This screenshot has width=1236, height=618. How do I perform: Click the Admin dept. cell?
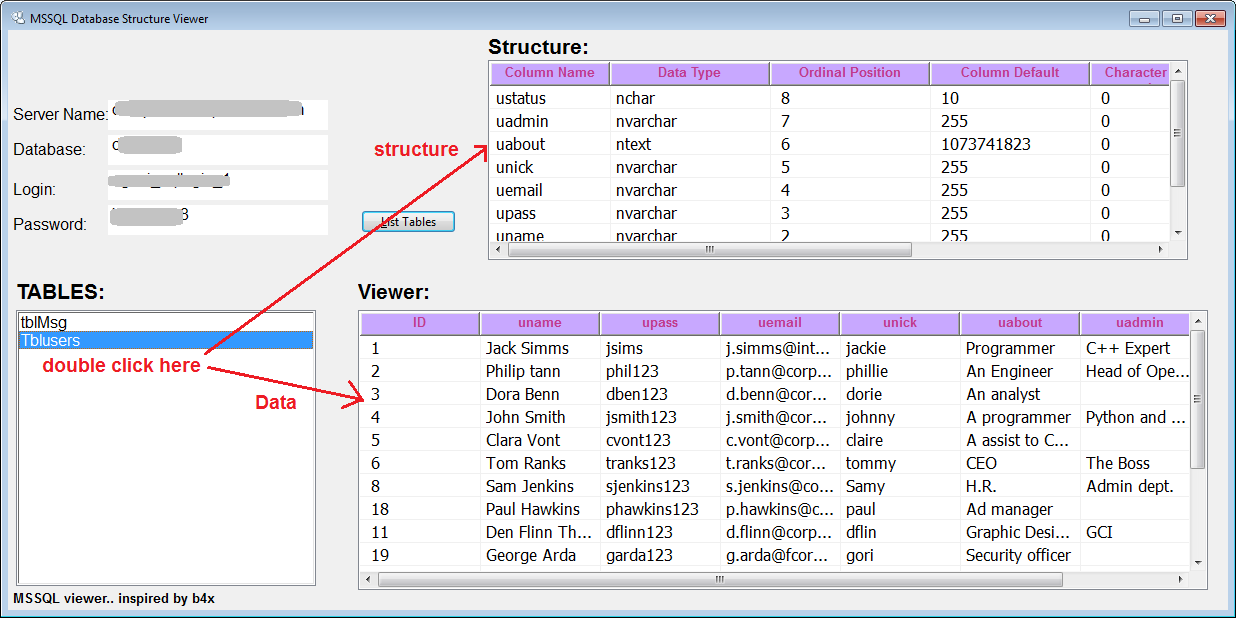point(1135,486)
